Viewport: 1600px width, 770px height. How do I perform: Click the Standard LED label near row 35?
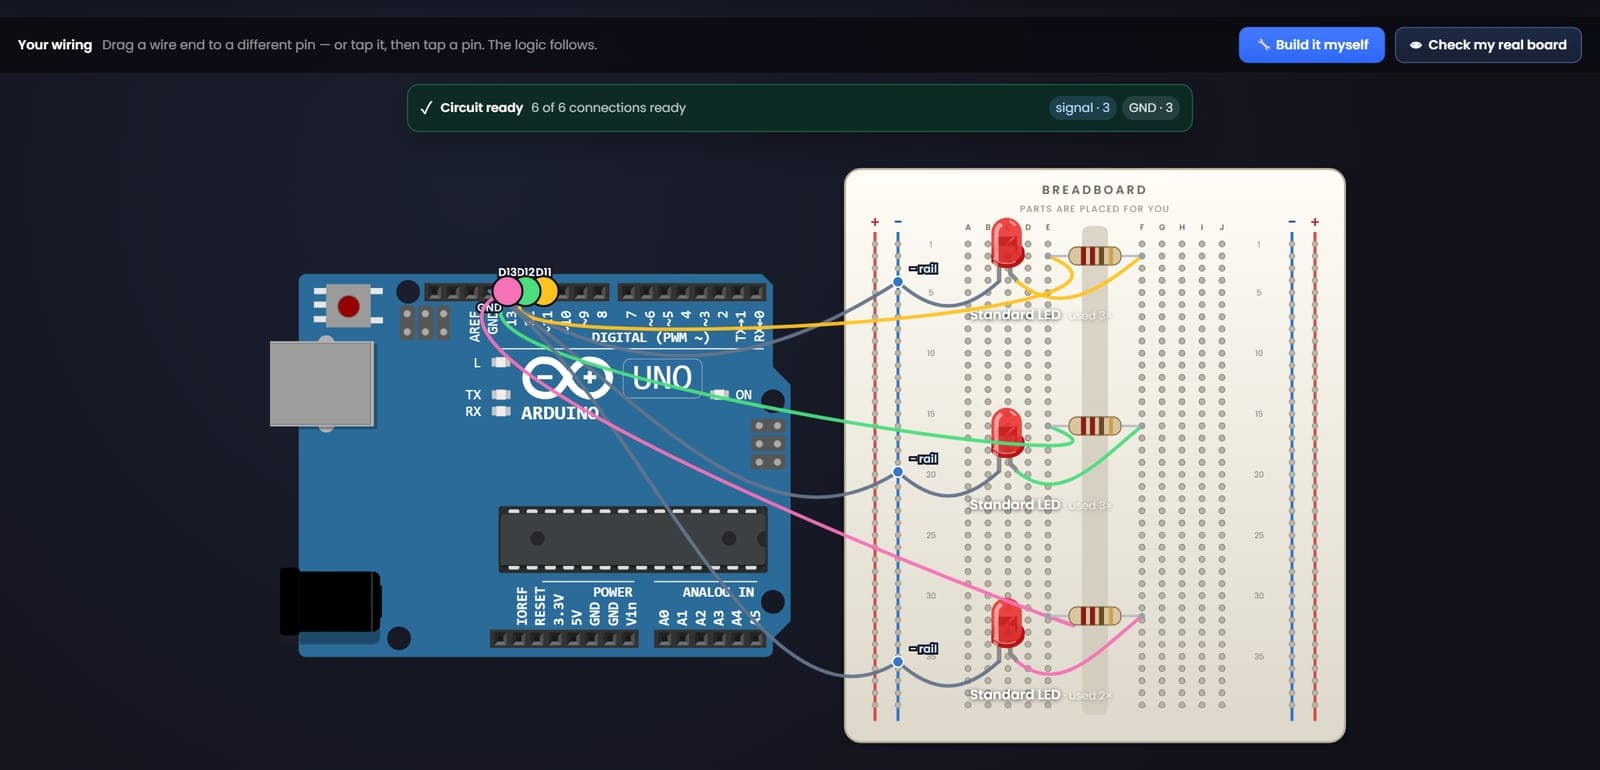click(1015, 695)
